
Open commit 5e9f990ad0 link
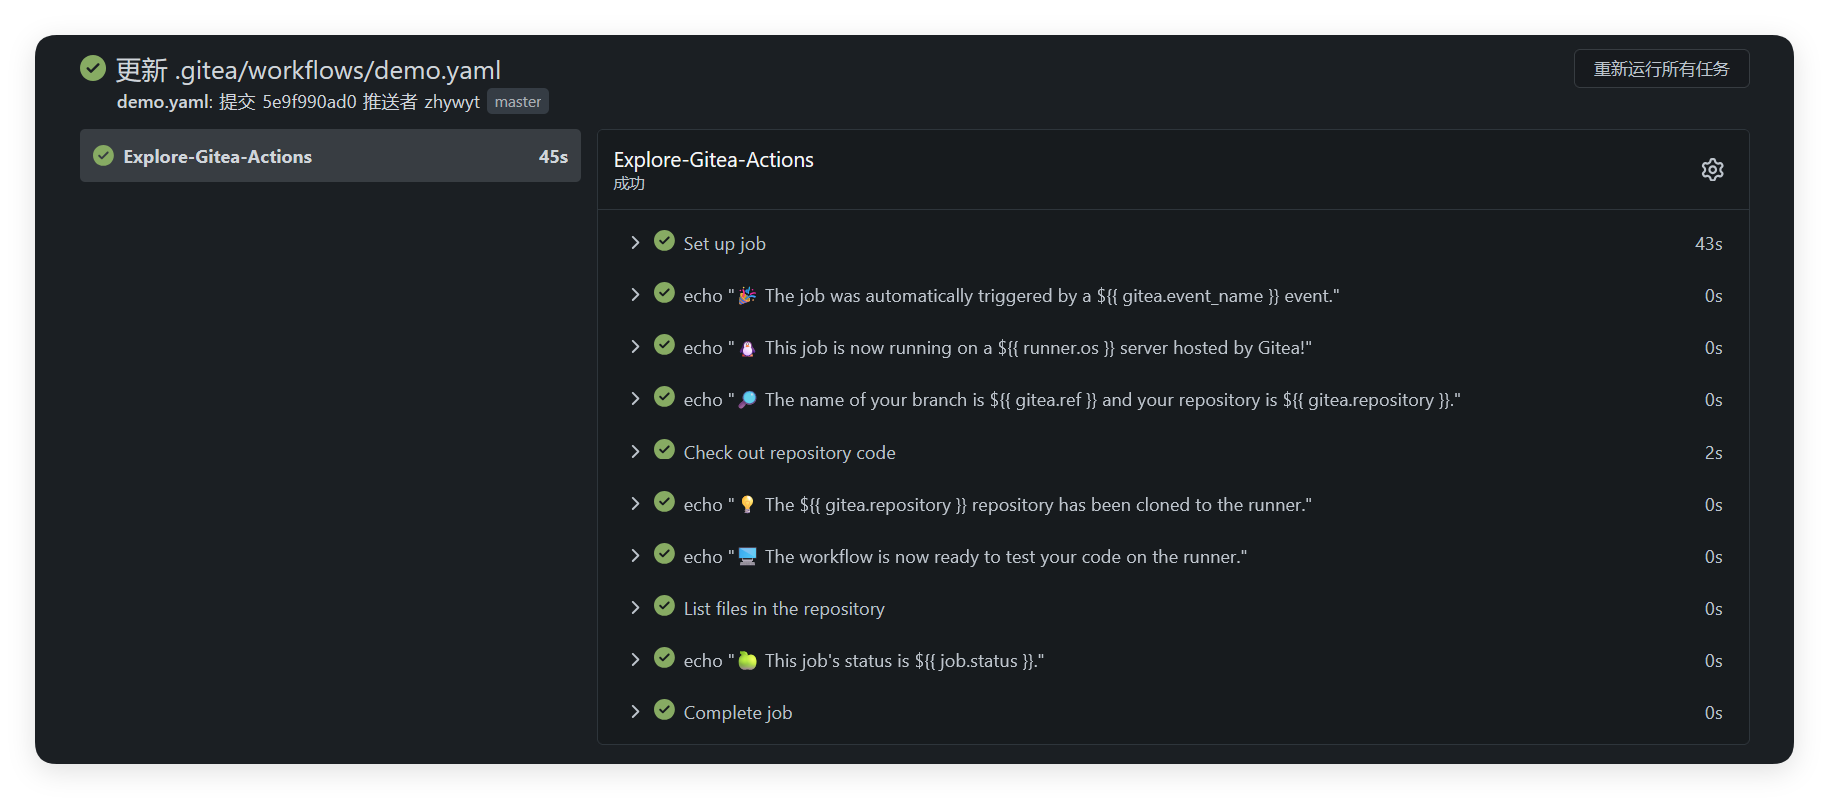click(308, 102)
